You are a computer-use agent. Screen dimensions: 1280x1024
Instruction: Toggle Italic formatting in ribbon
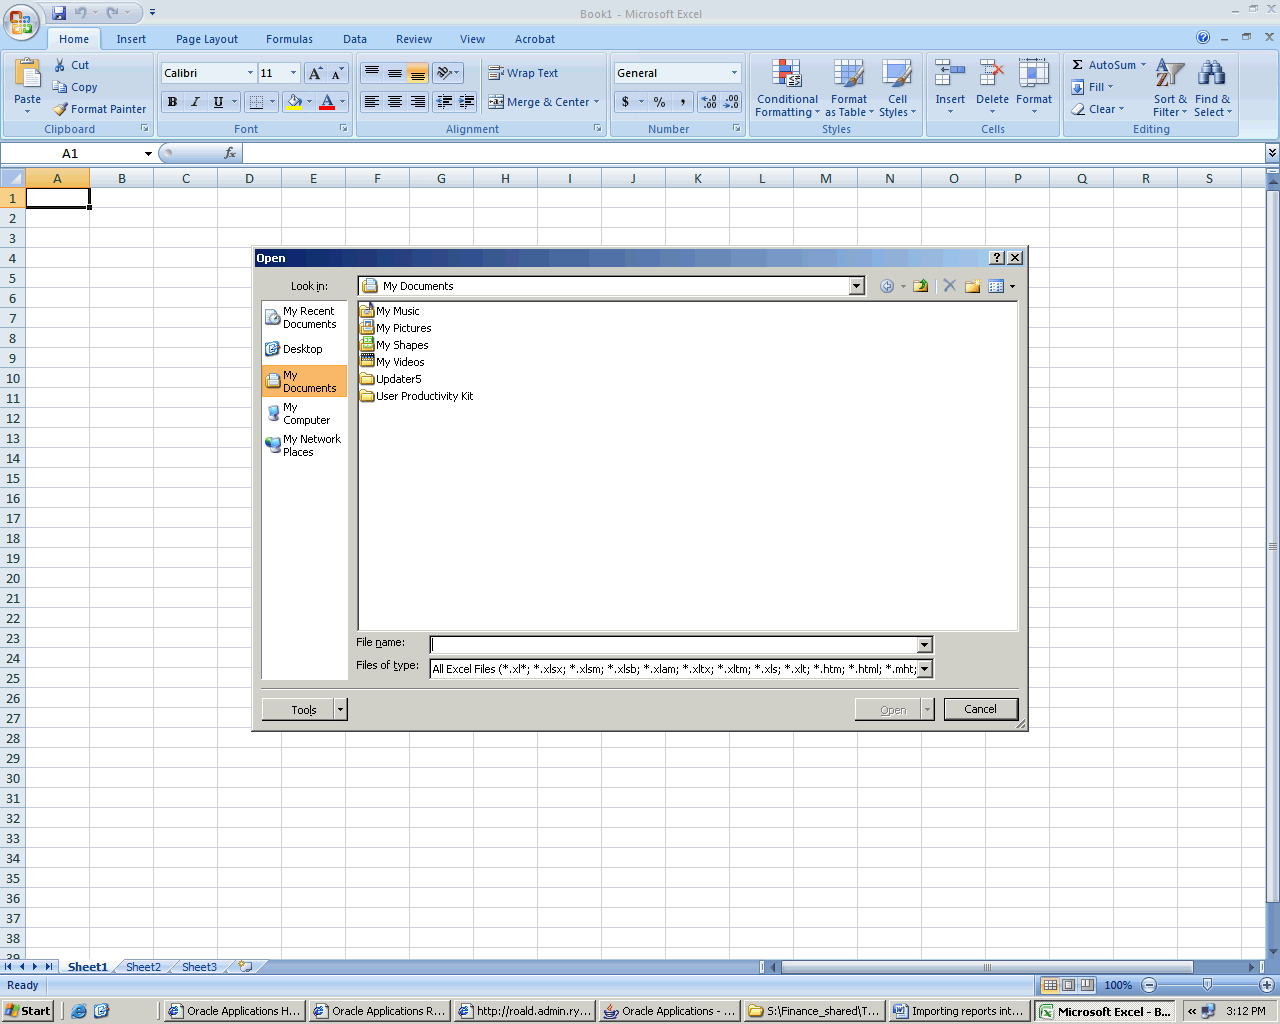tap(195, 102)
